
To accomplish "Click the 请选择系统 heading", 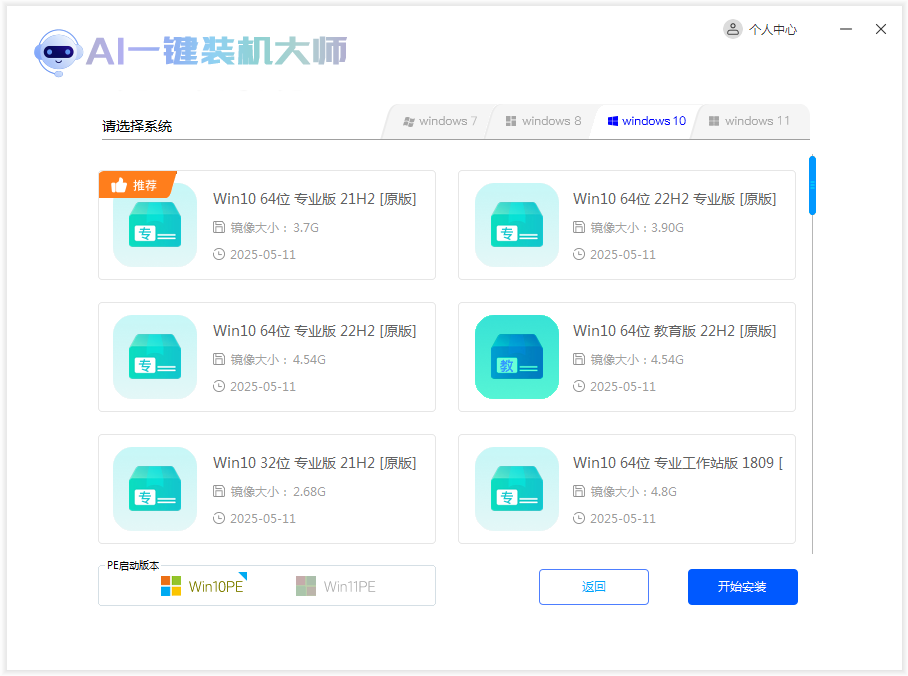I will tap(137, 126).
